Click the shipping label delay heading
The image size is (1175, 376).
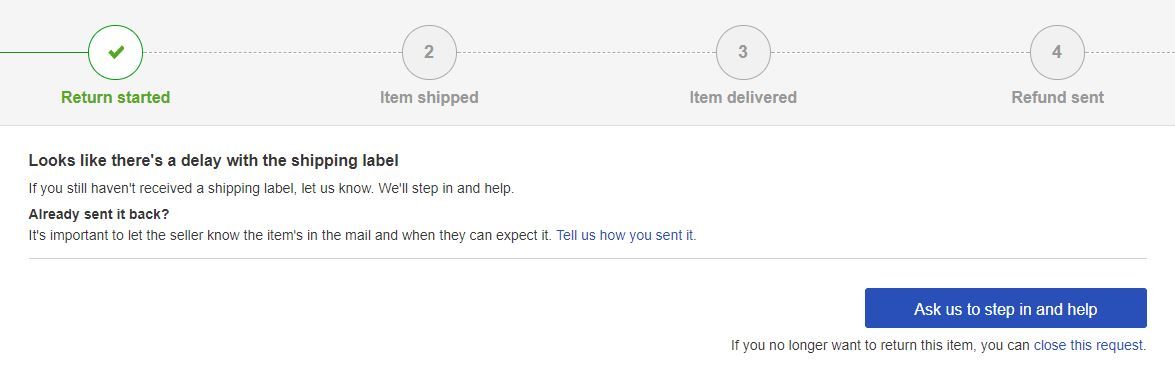point(214,160)
